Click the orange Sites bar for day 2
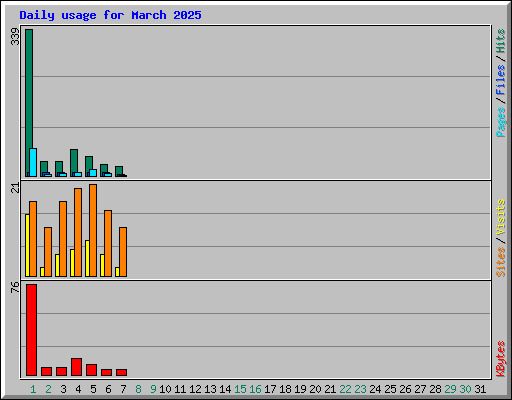Screen dimensions: 512x400 48,252
